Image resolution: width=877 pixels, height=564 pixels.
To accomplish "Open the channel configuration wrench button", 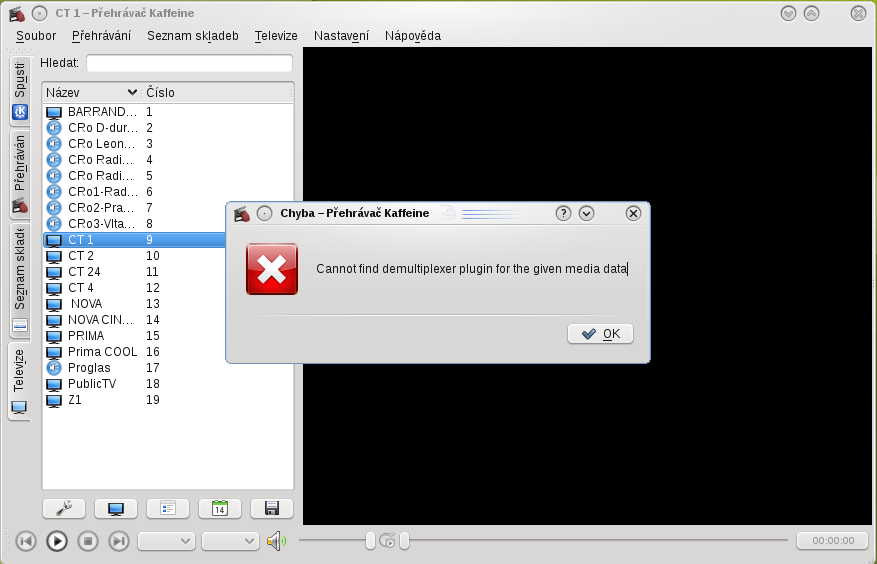I will click(64, 509).
